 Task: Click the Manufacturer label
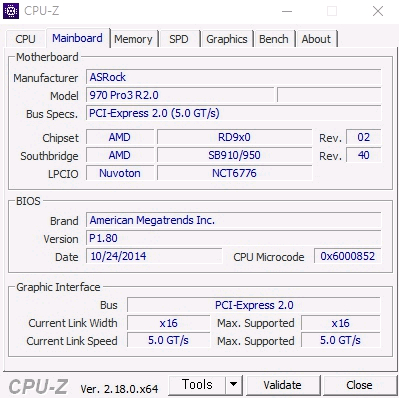coord(46,78)
